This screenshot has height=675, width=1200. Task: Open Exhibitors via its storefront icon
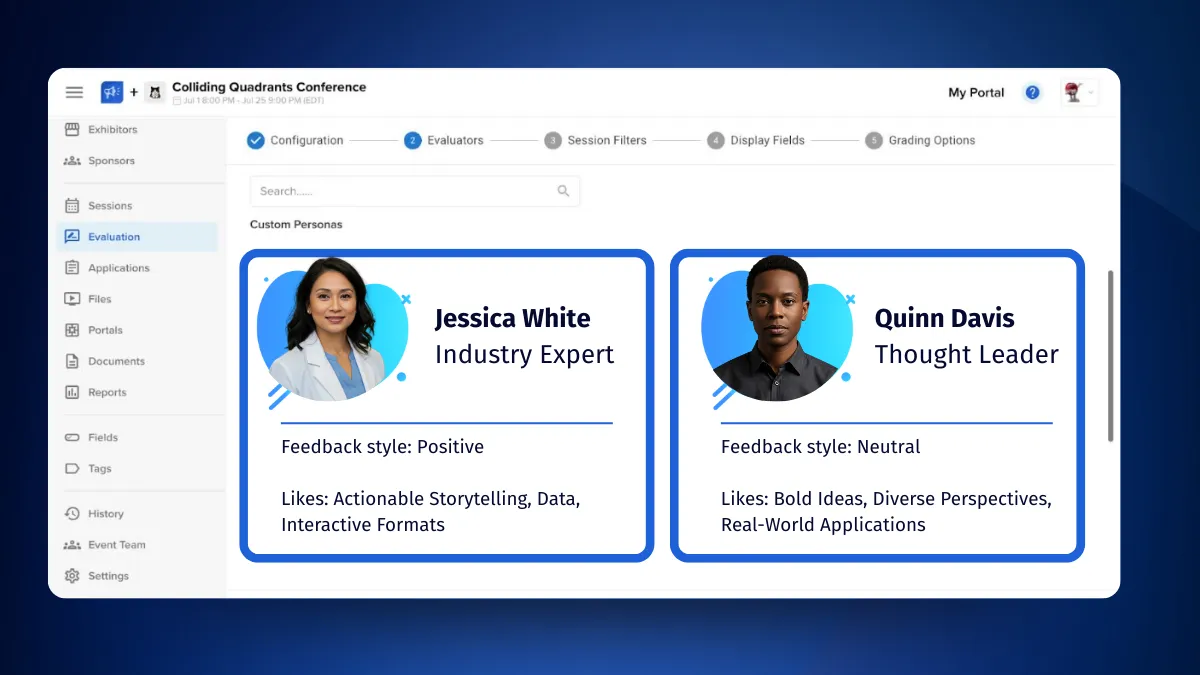coord(72,129)
